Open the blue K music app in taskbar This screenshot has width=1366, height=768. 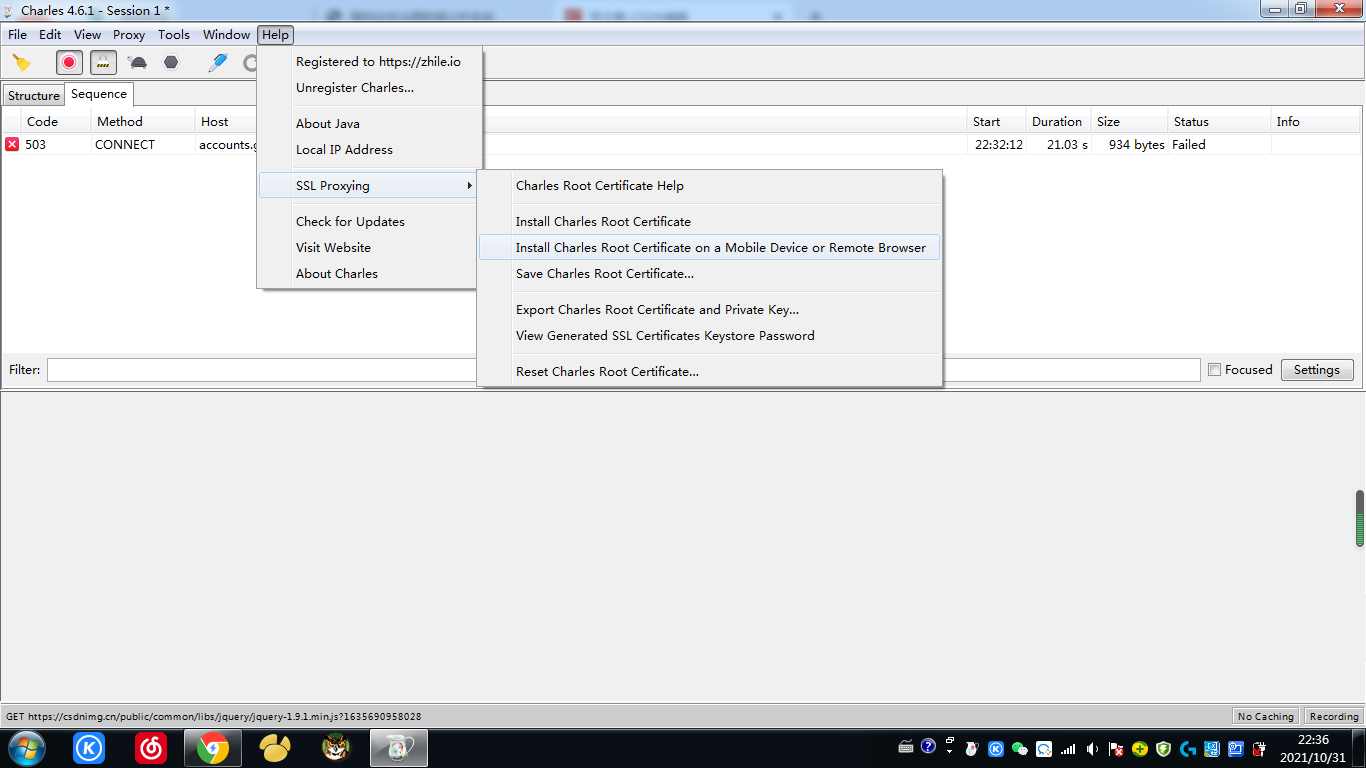tap(89, 747)
